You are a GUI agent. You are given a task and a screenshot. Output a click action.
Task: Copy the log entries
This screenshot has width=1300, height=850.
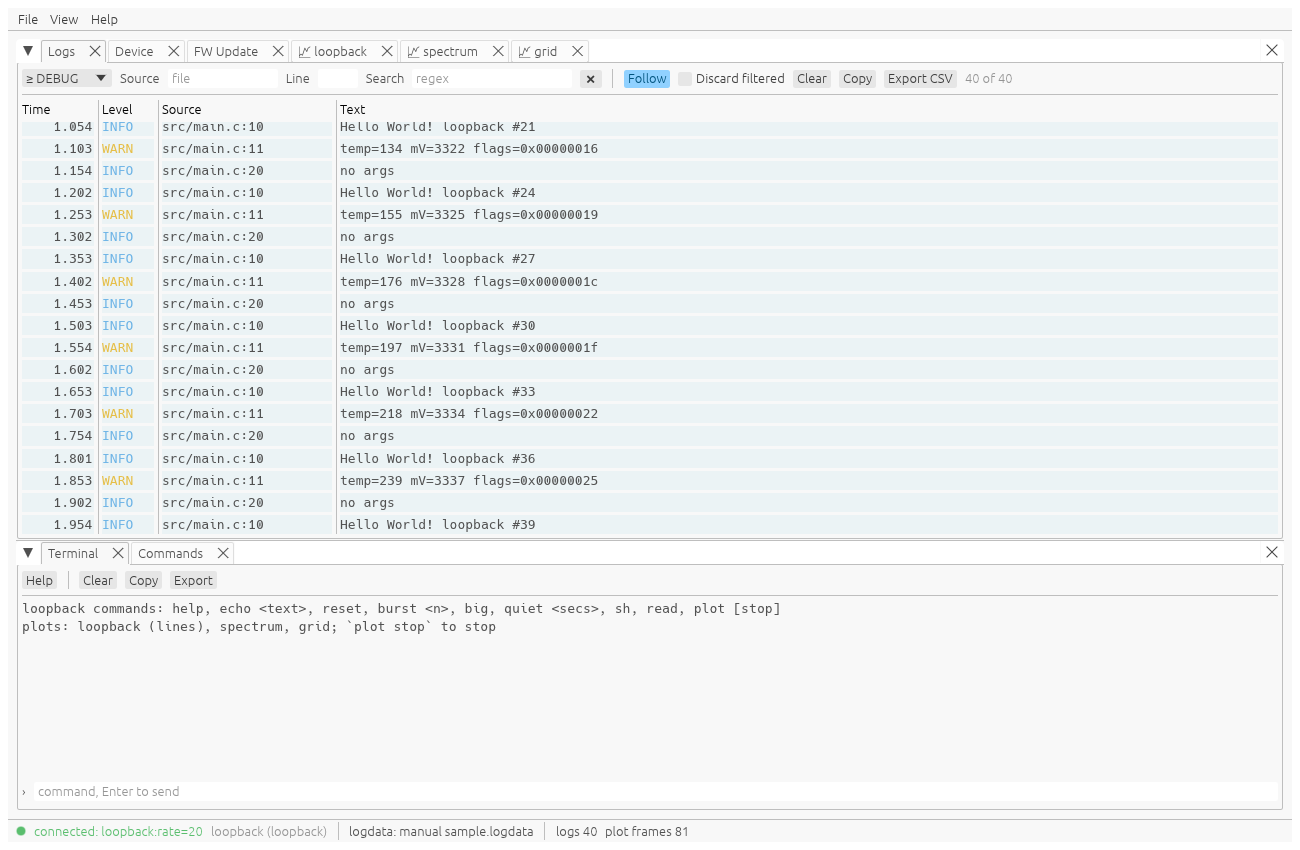point(857,79)
